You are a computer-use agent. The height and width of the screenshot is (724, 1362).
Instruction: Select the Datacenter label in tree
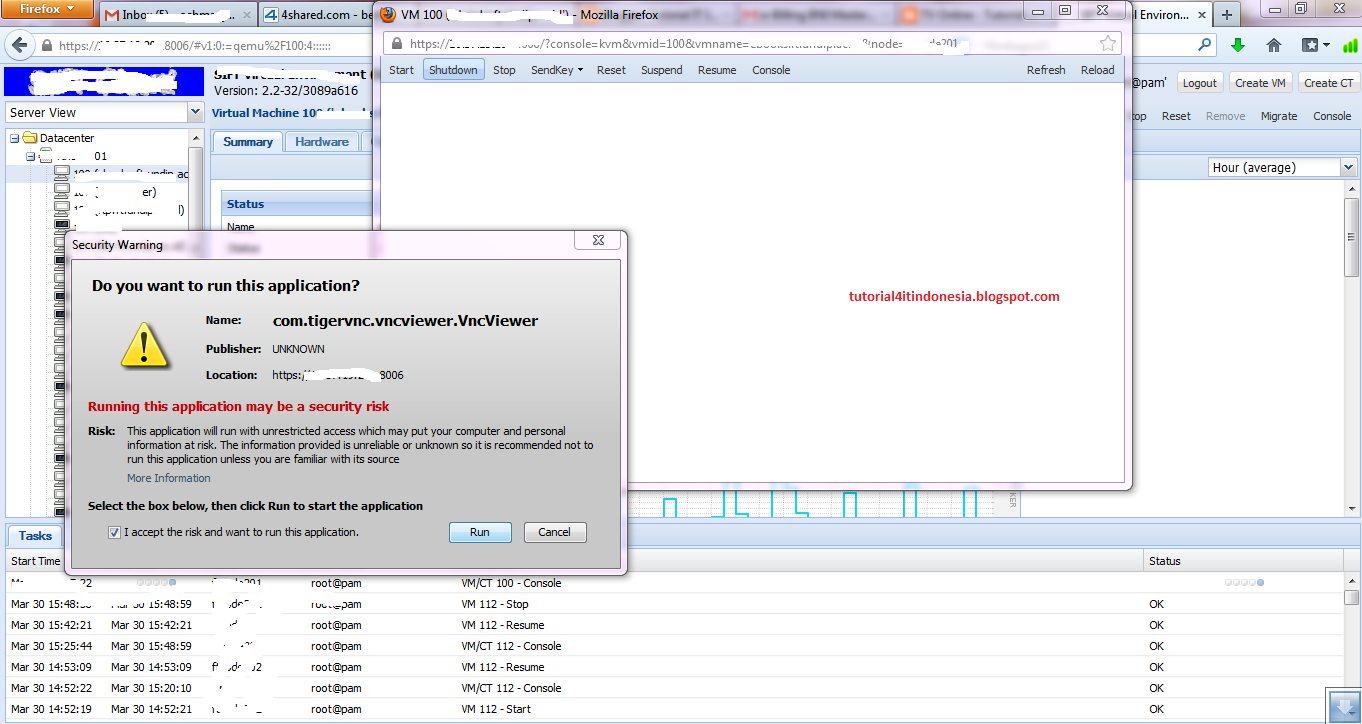(67, 138)
